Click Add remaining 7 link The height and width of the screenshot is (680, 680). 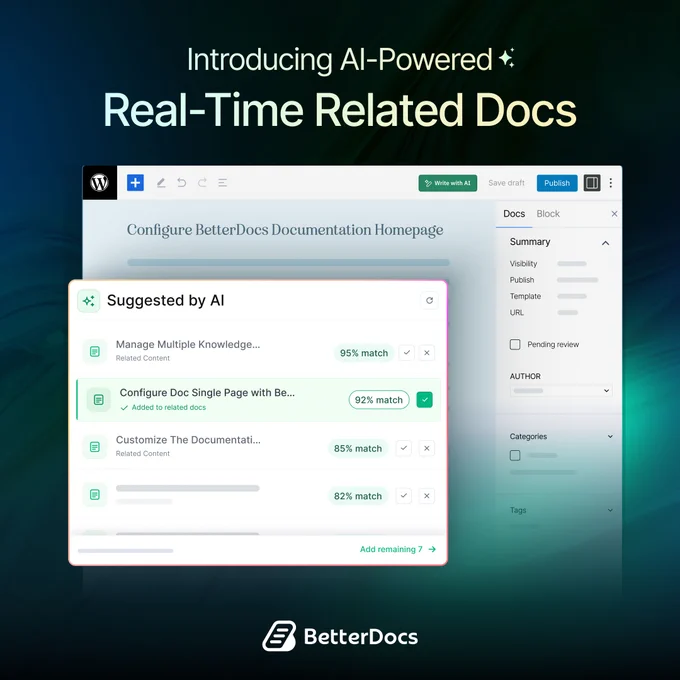pos(398,549)
